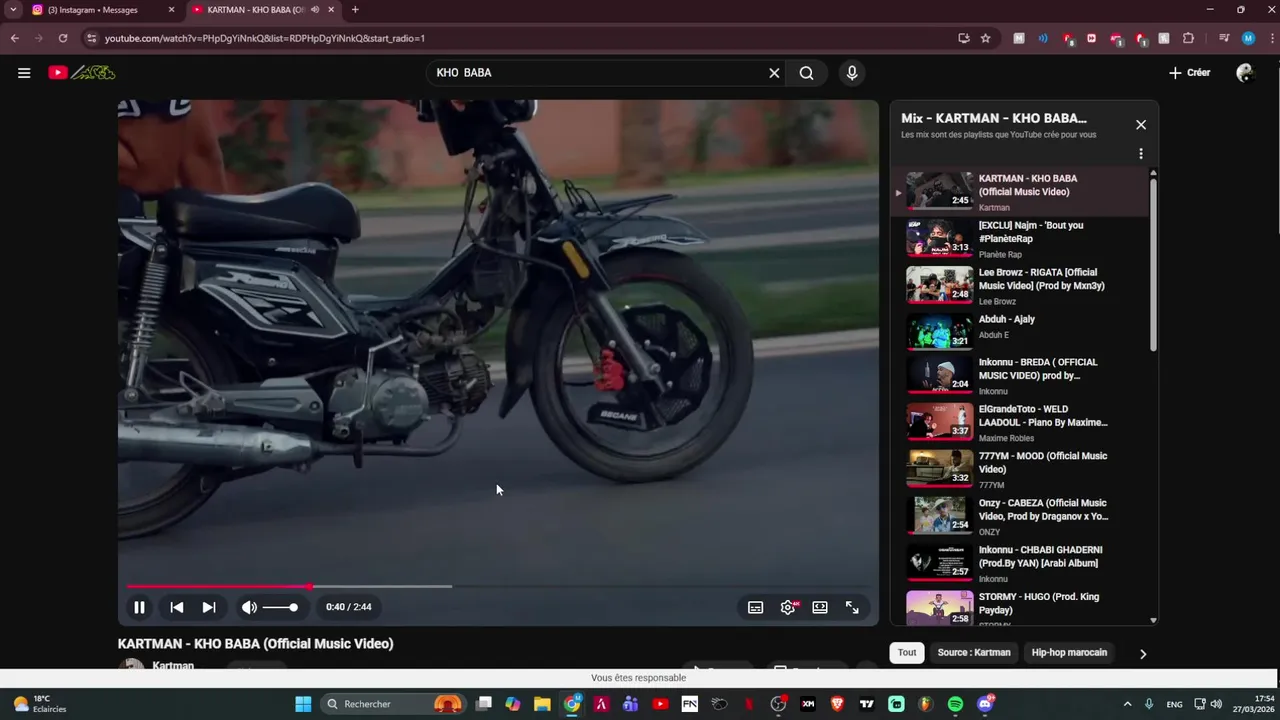Open the ENG language switcher
1280x720 pixels.
1175,704
